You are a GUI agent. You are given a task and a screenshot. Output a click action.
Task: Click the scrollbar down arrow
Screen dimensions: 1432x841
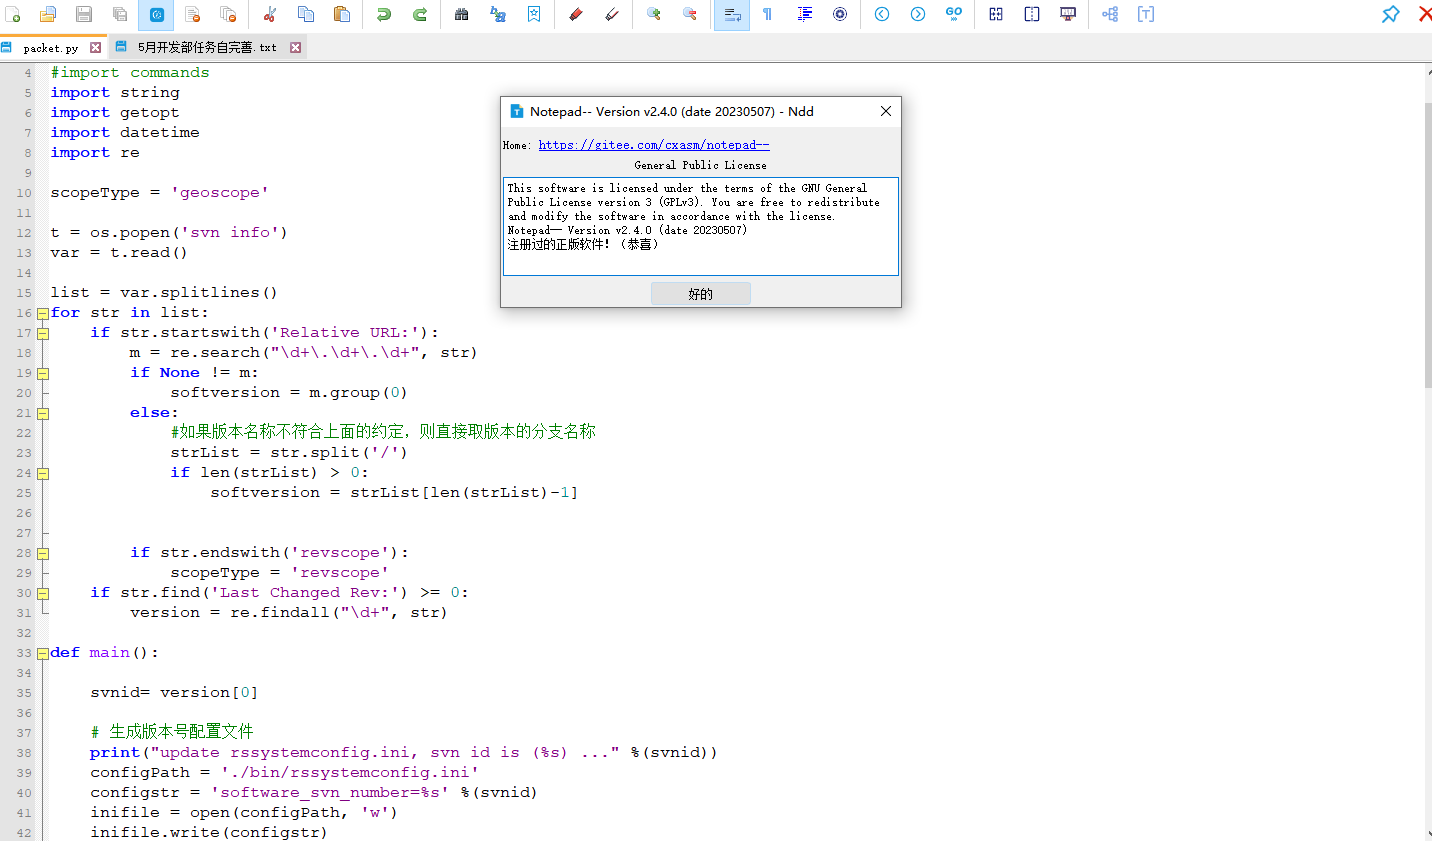(1427, 833)
